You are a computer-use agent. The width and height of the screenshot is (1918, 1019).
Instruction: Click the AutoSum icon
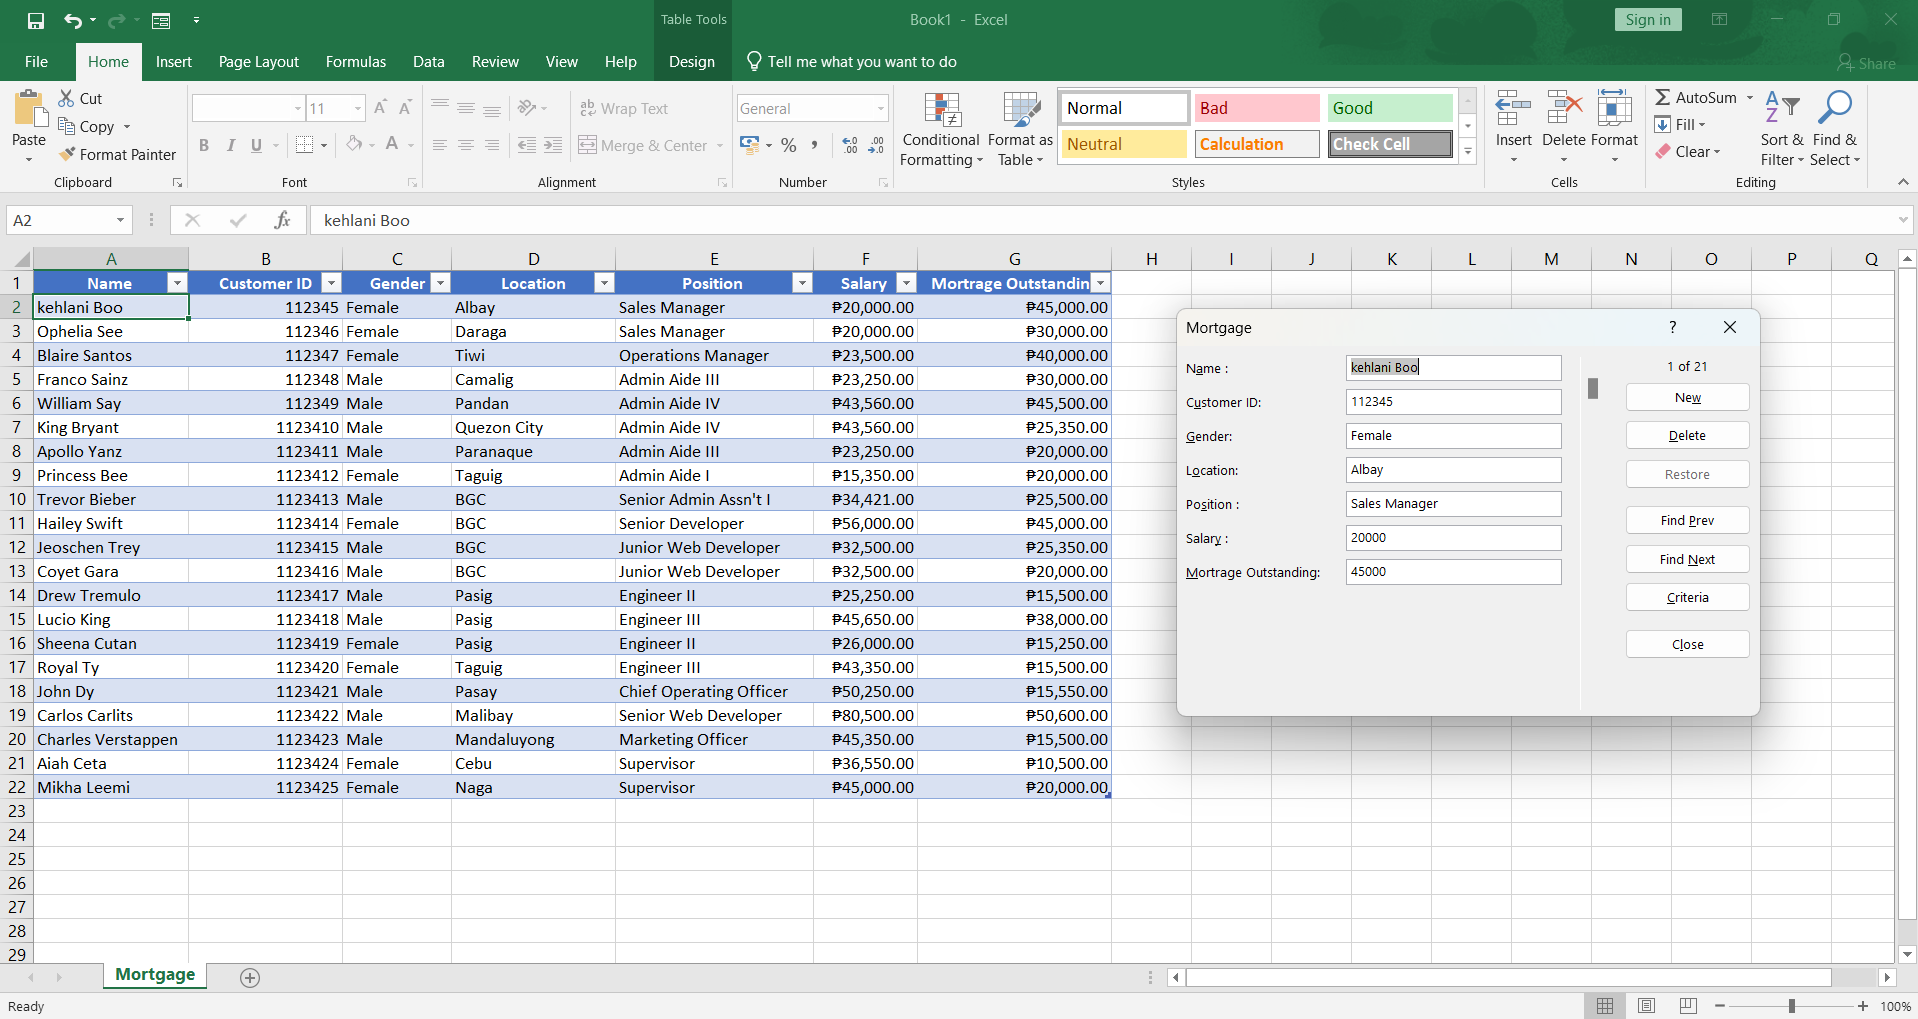[x=1663, y=98]
